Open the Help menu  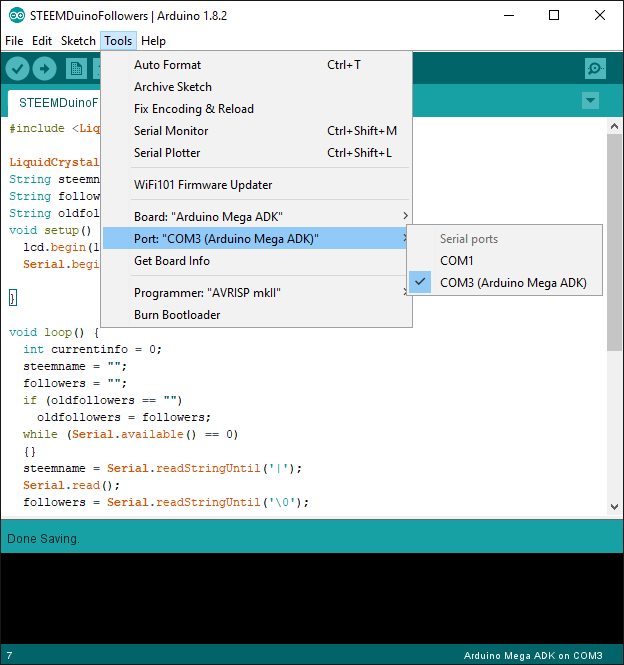coord(153,41)
